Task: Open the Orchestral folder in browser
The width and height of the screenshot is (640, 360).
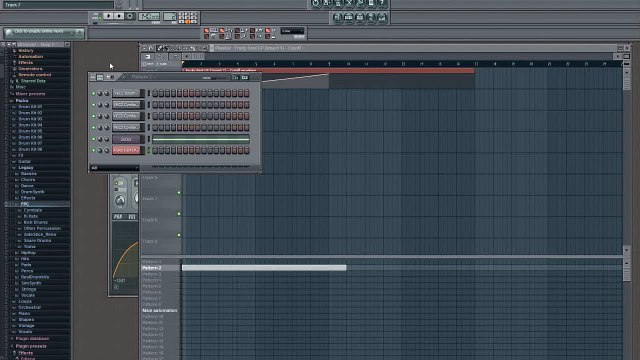Action: pos(29,308)
